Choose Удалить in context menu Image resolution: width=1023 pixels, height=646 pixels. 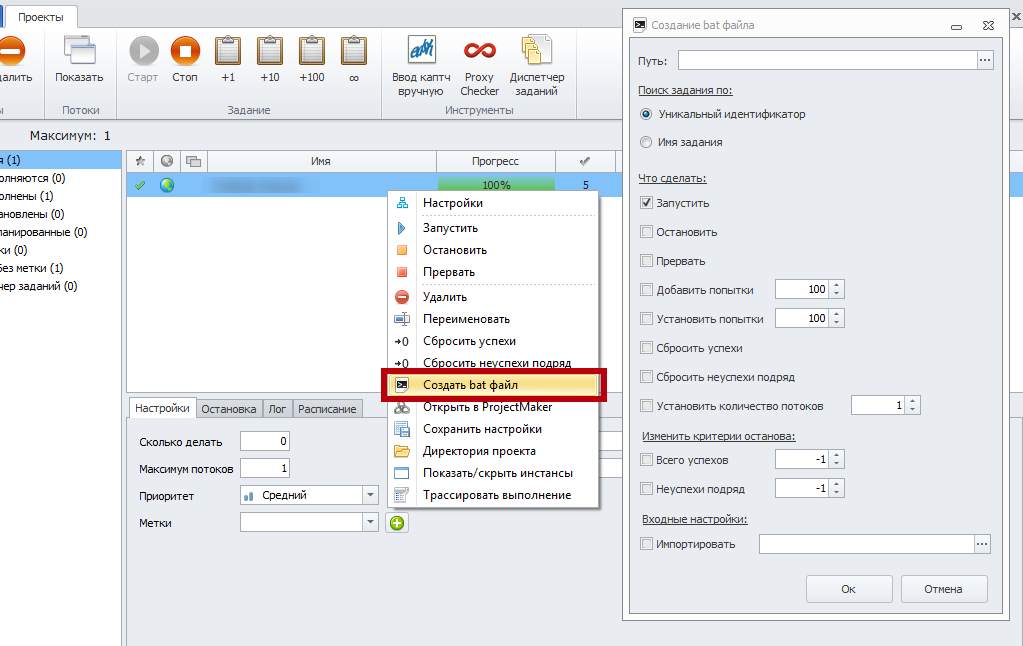tap(493, 297)
